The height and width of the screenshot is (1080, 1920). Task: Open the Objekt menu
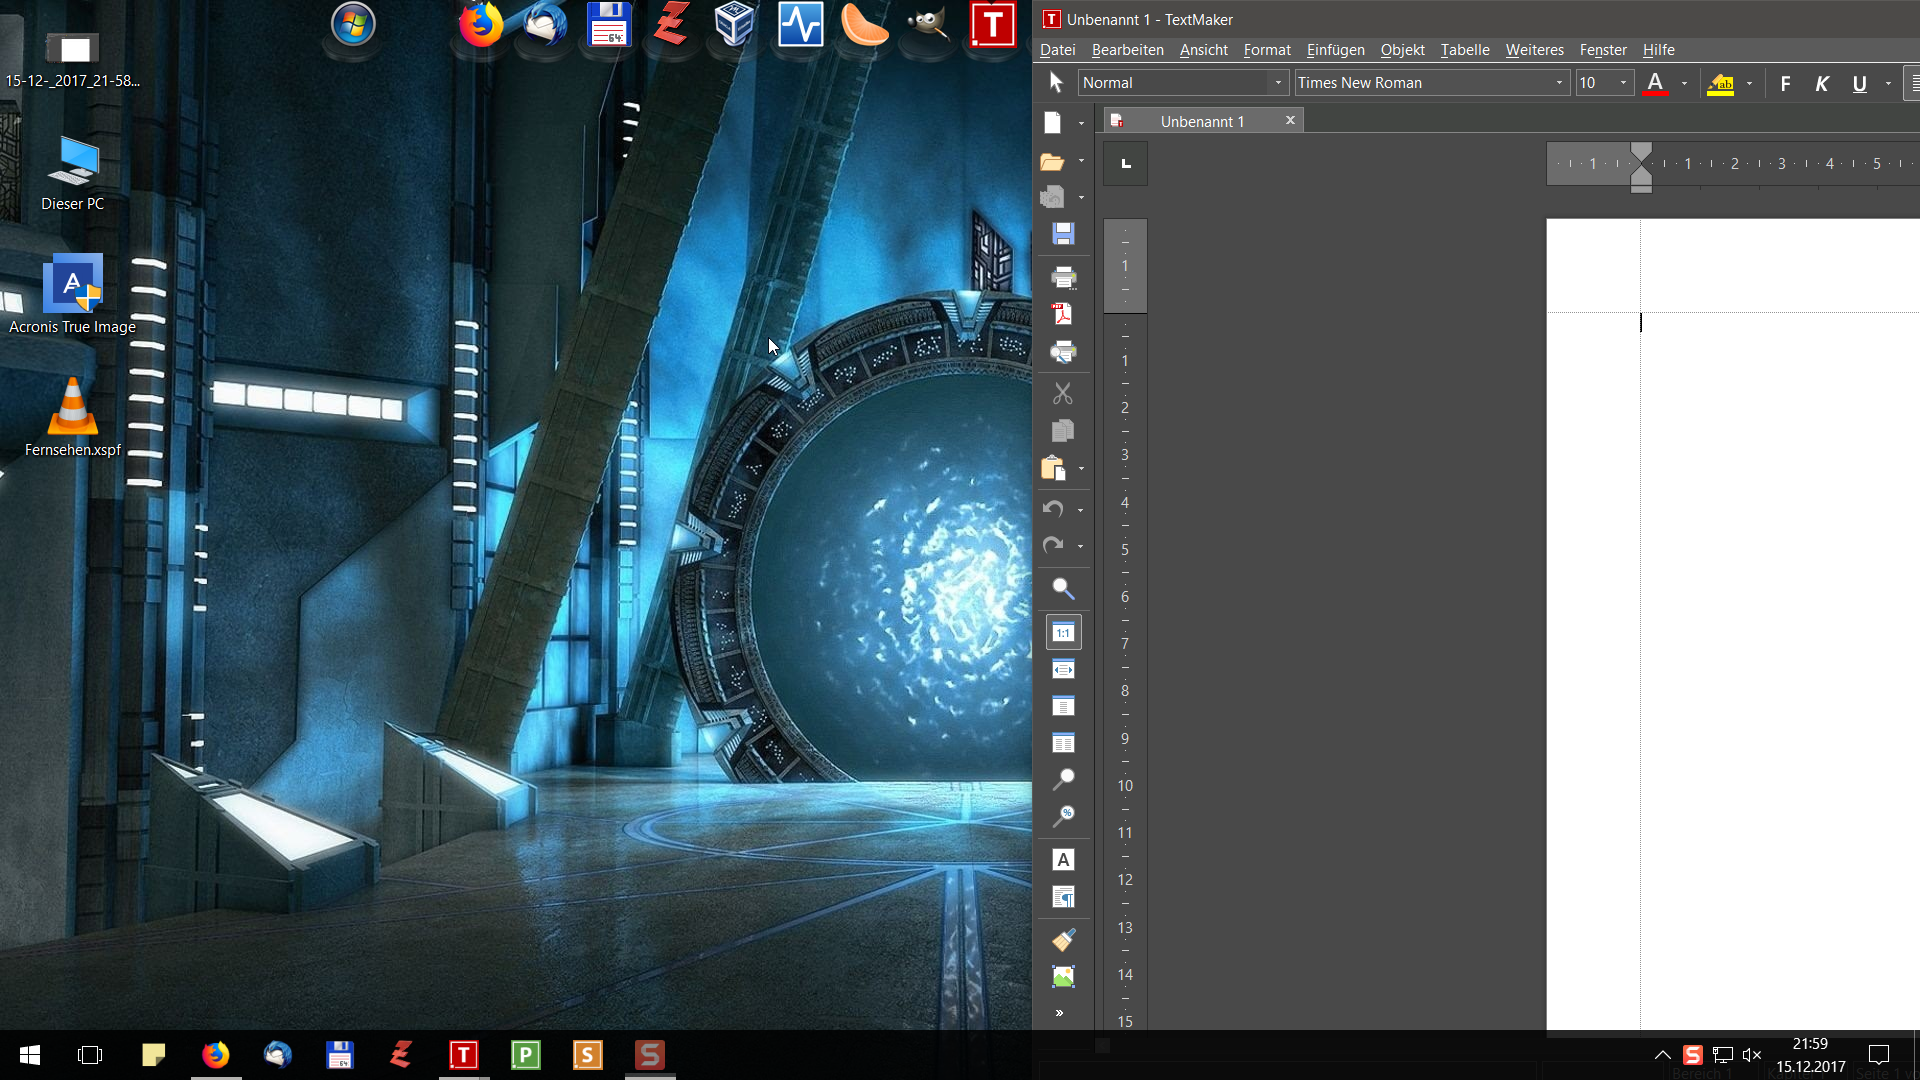click(x=1402, y=50)
